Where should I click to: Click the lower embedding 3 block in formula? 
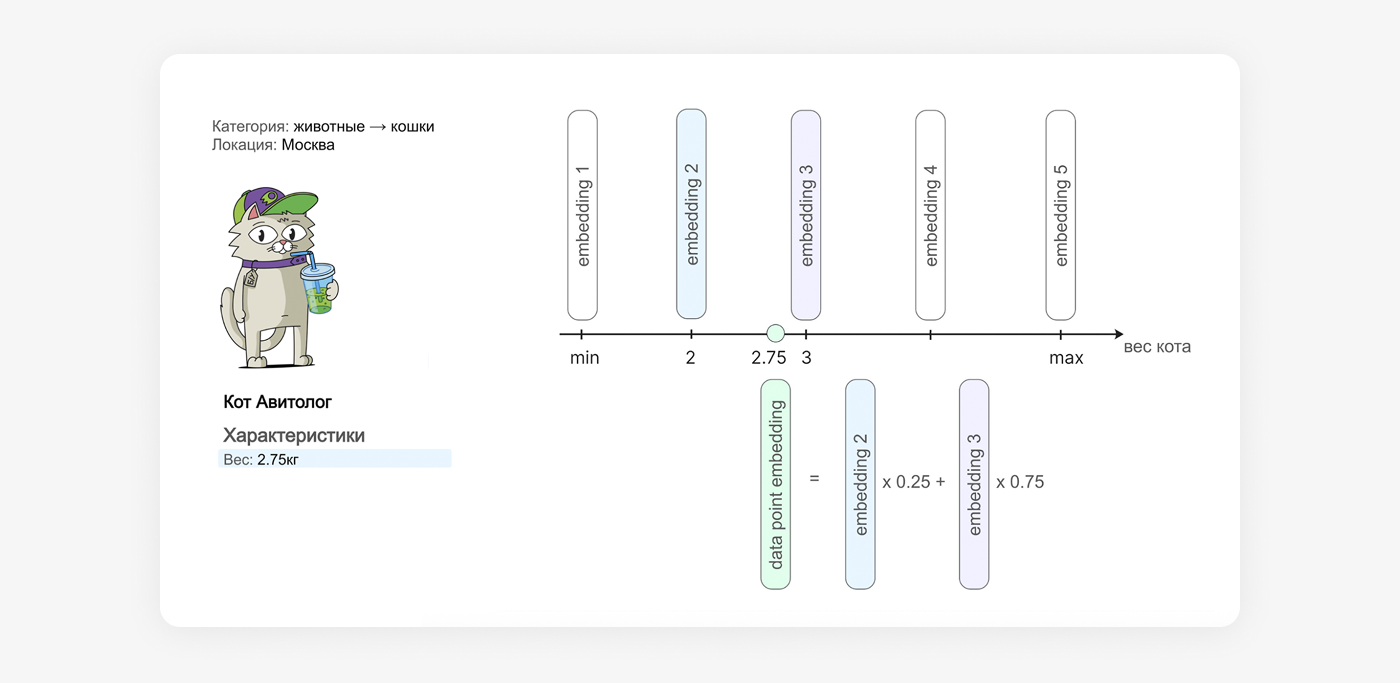pyautogui.click(x=974, y=484)
